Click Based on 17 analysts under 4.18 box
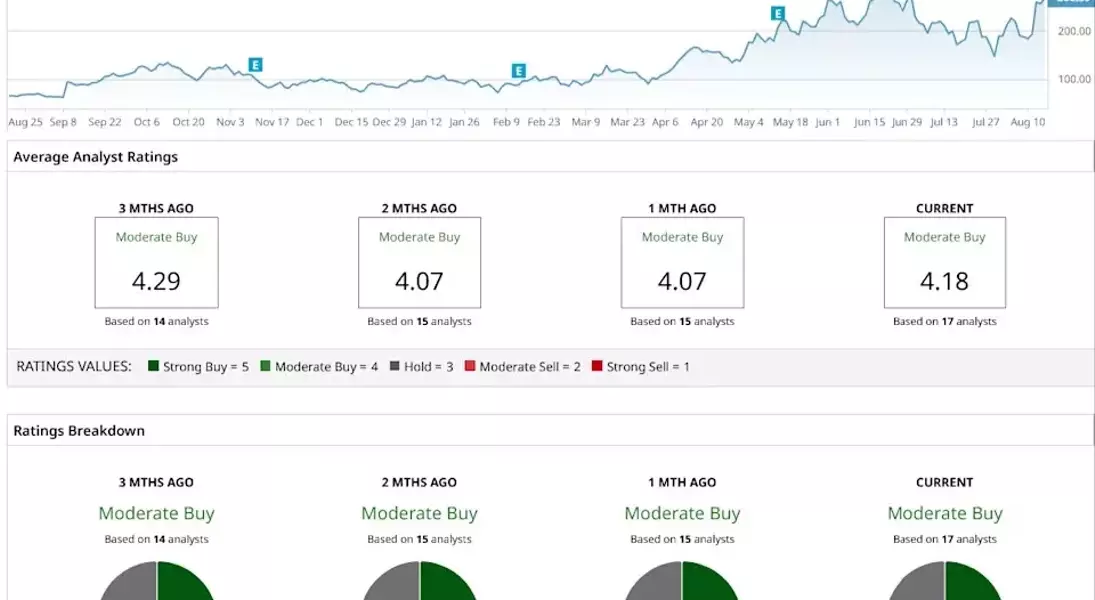Image resolution: width=1095 pixels, height=600 pixels. point(945,321)
